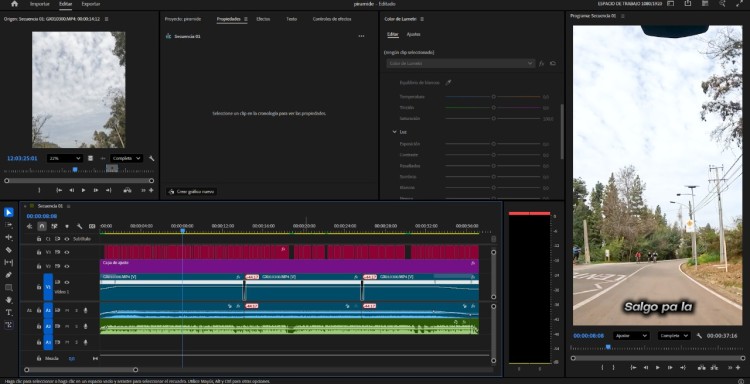Viewport: 750px width, 384px height.
Task: Click the Home icon in top bar
Action: point(14,4)
